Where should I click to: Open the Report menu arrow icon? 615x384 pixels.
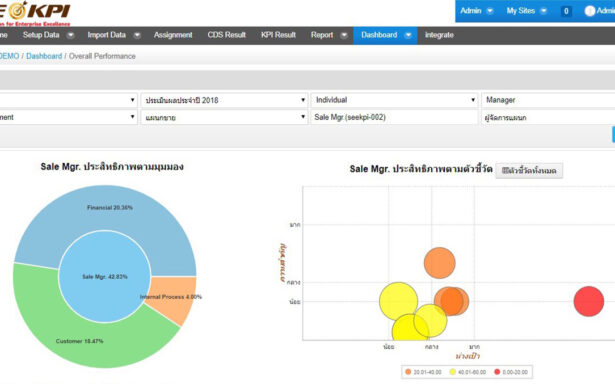pos(344,35)
